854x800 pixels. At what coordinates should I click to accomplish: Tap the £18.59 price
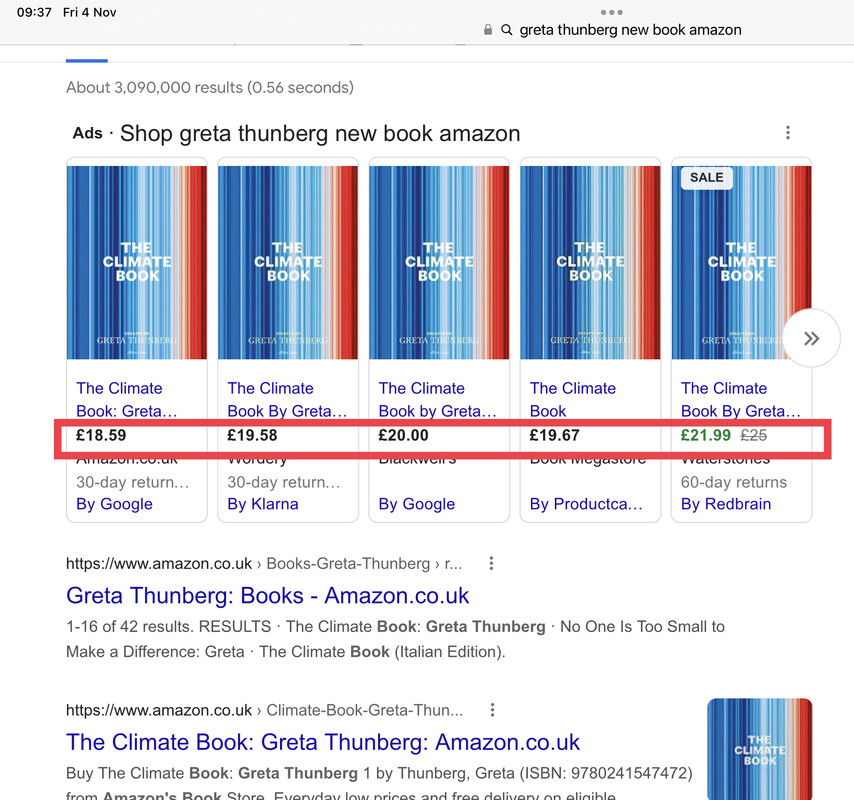[101, 435]
